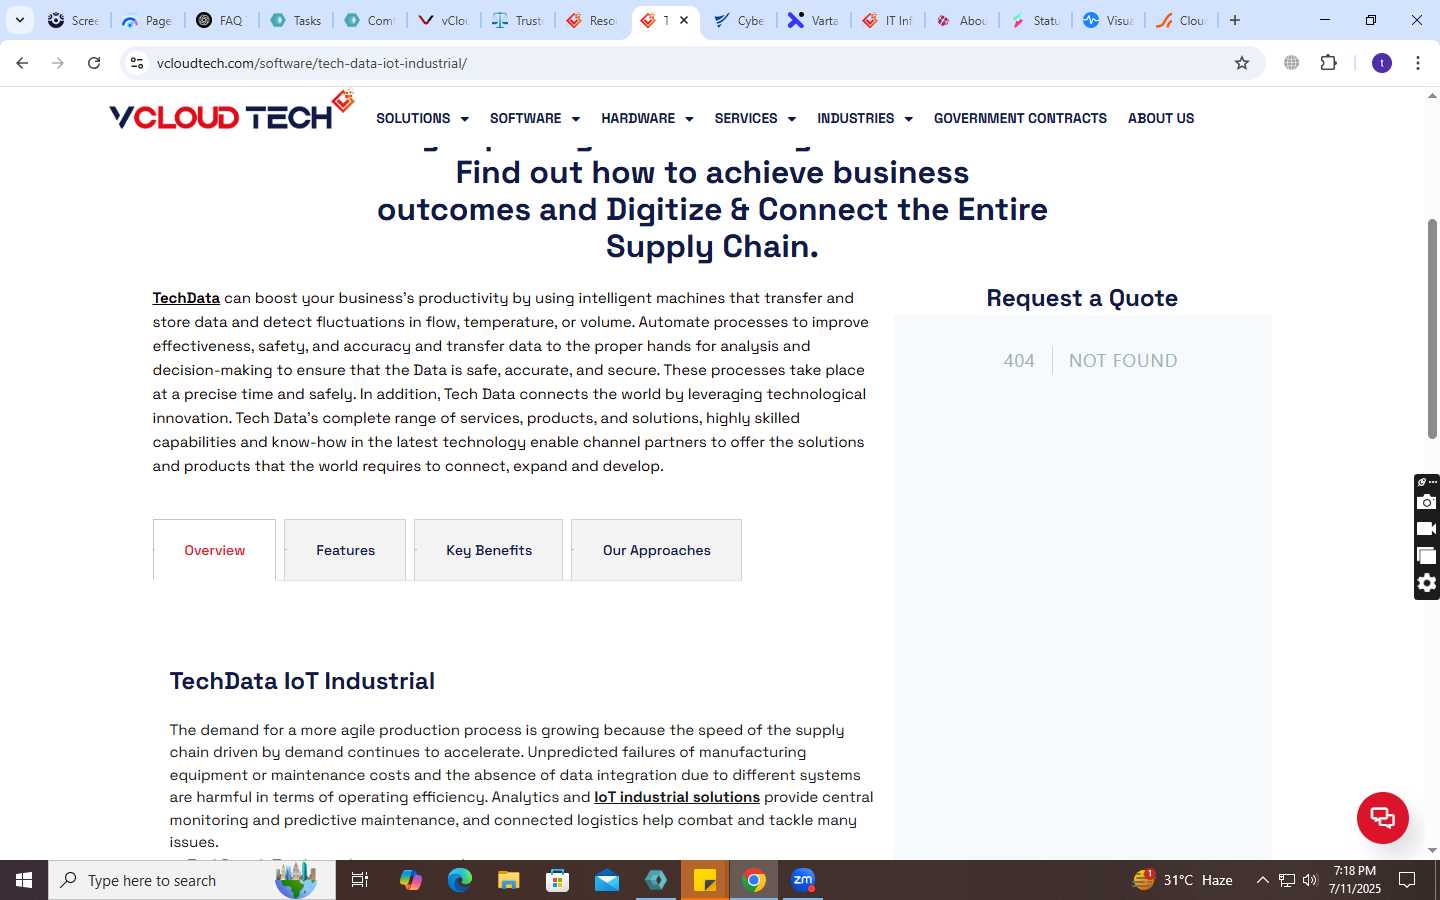Open the Copilot icon on the taskbar
Viewport: 1440px width, 900px height.
coord(410,880)
